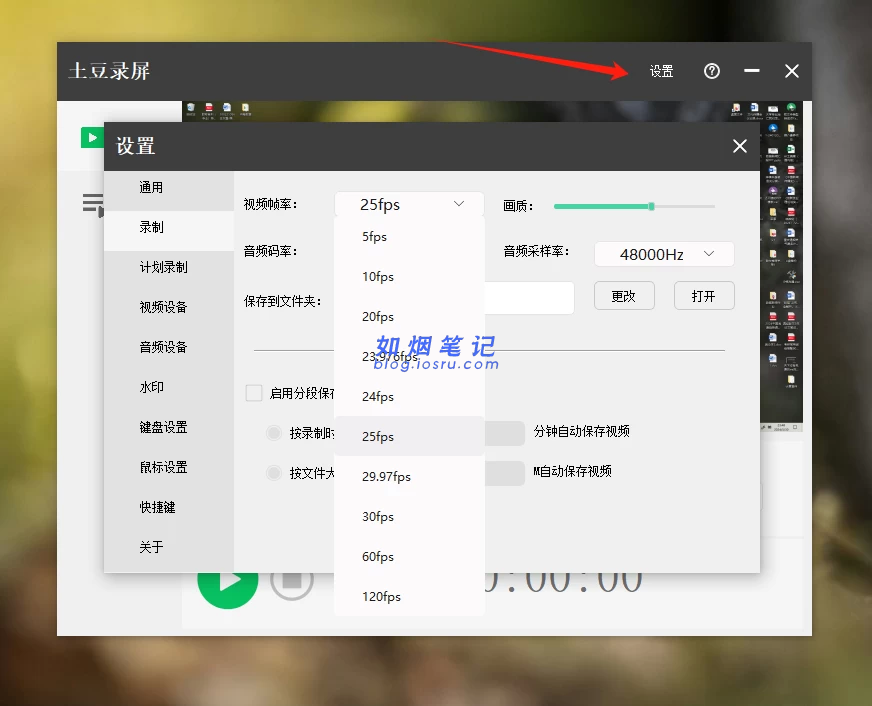Choose 24fps from the frame rate list
This screenshot has width=872, height=706.
coord(409,397)
